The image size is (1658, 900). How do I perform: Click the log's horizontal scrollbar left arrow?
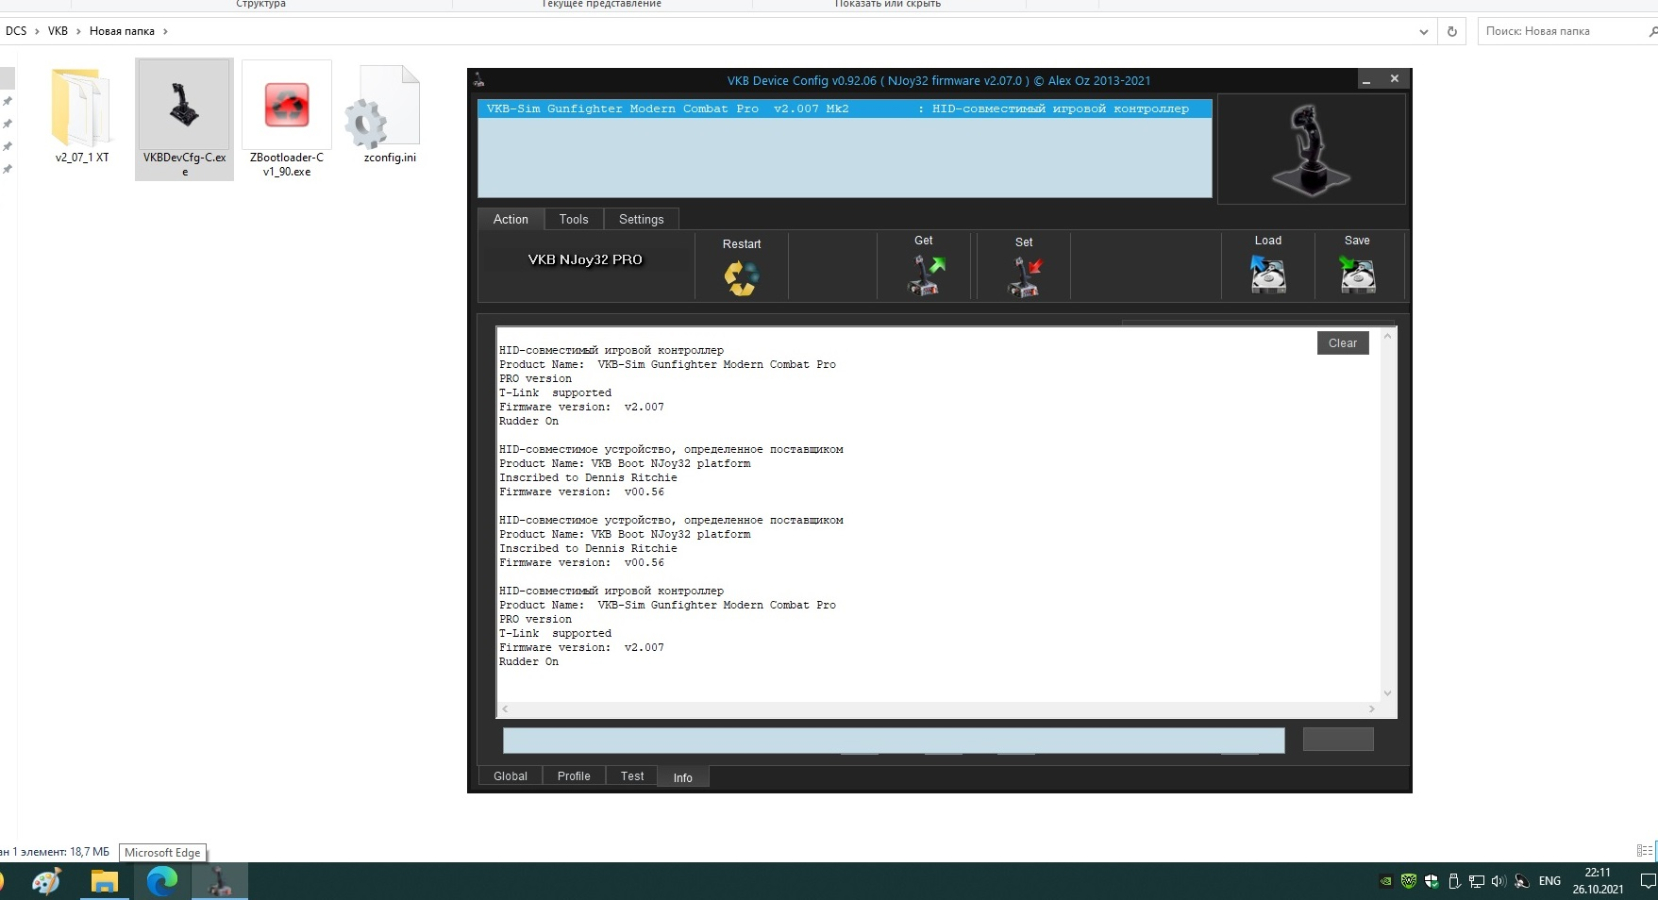click(x=505, y=709)
